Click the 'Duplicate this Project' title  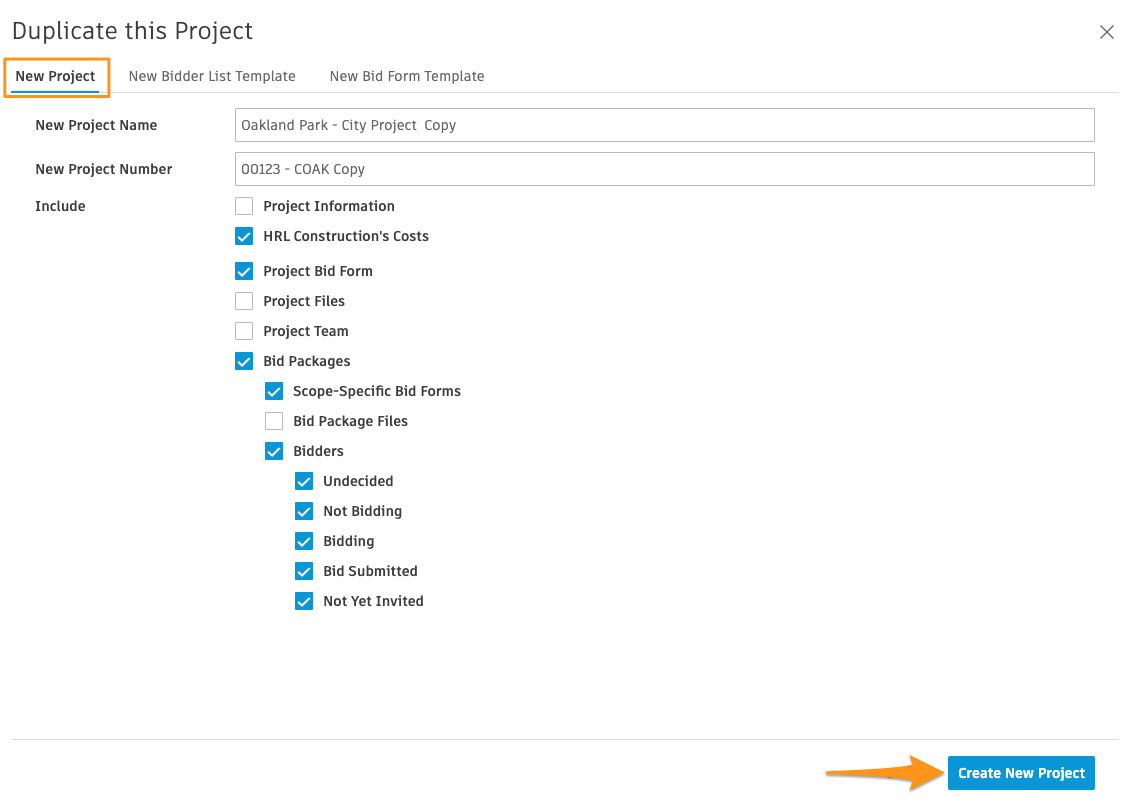coord(132,31)
